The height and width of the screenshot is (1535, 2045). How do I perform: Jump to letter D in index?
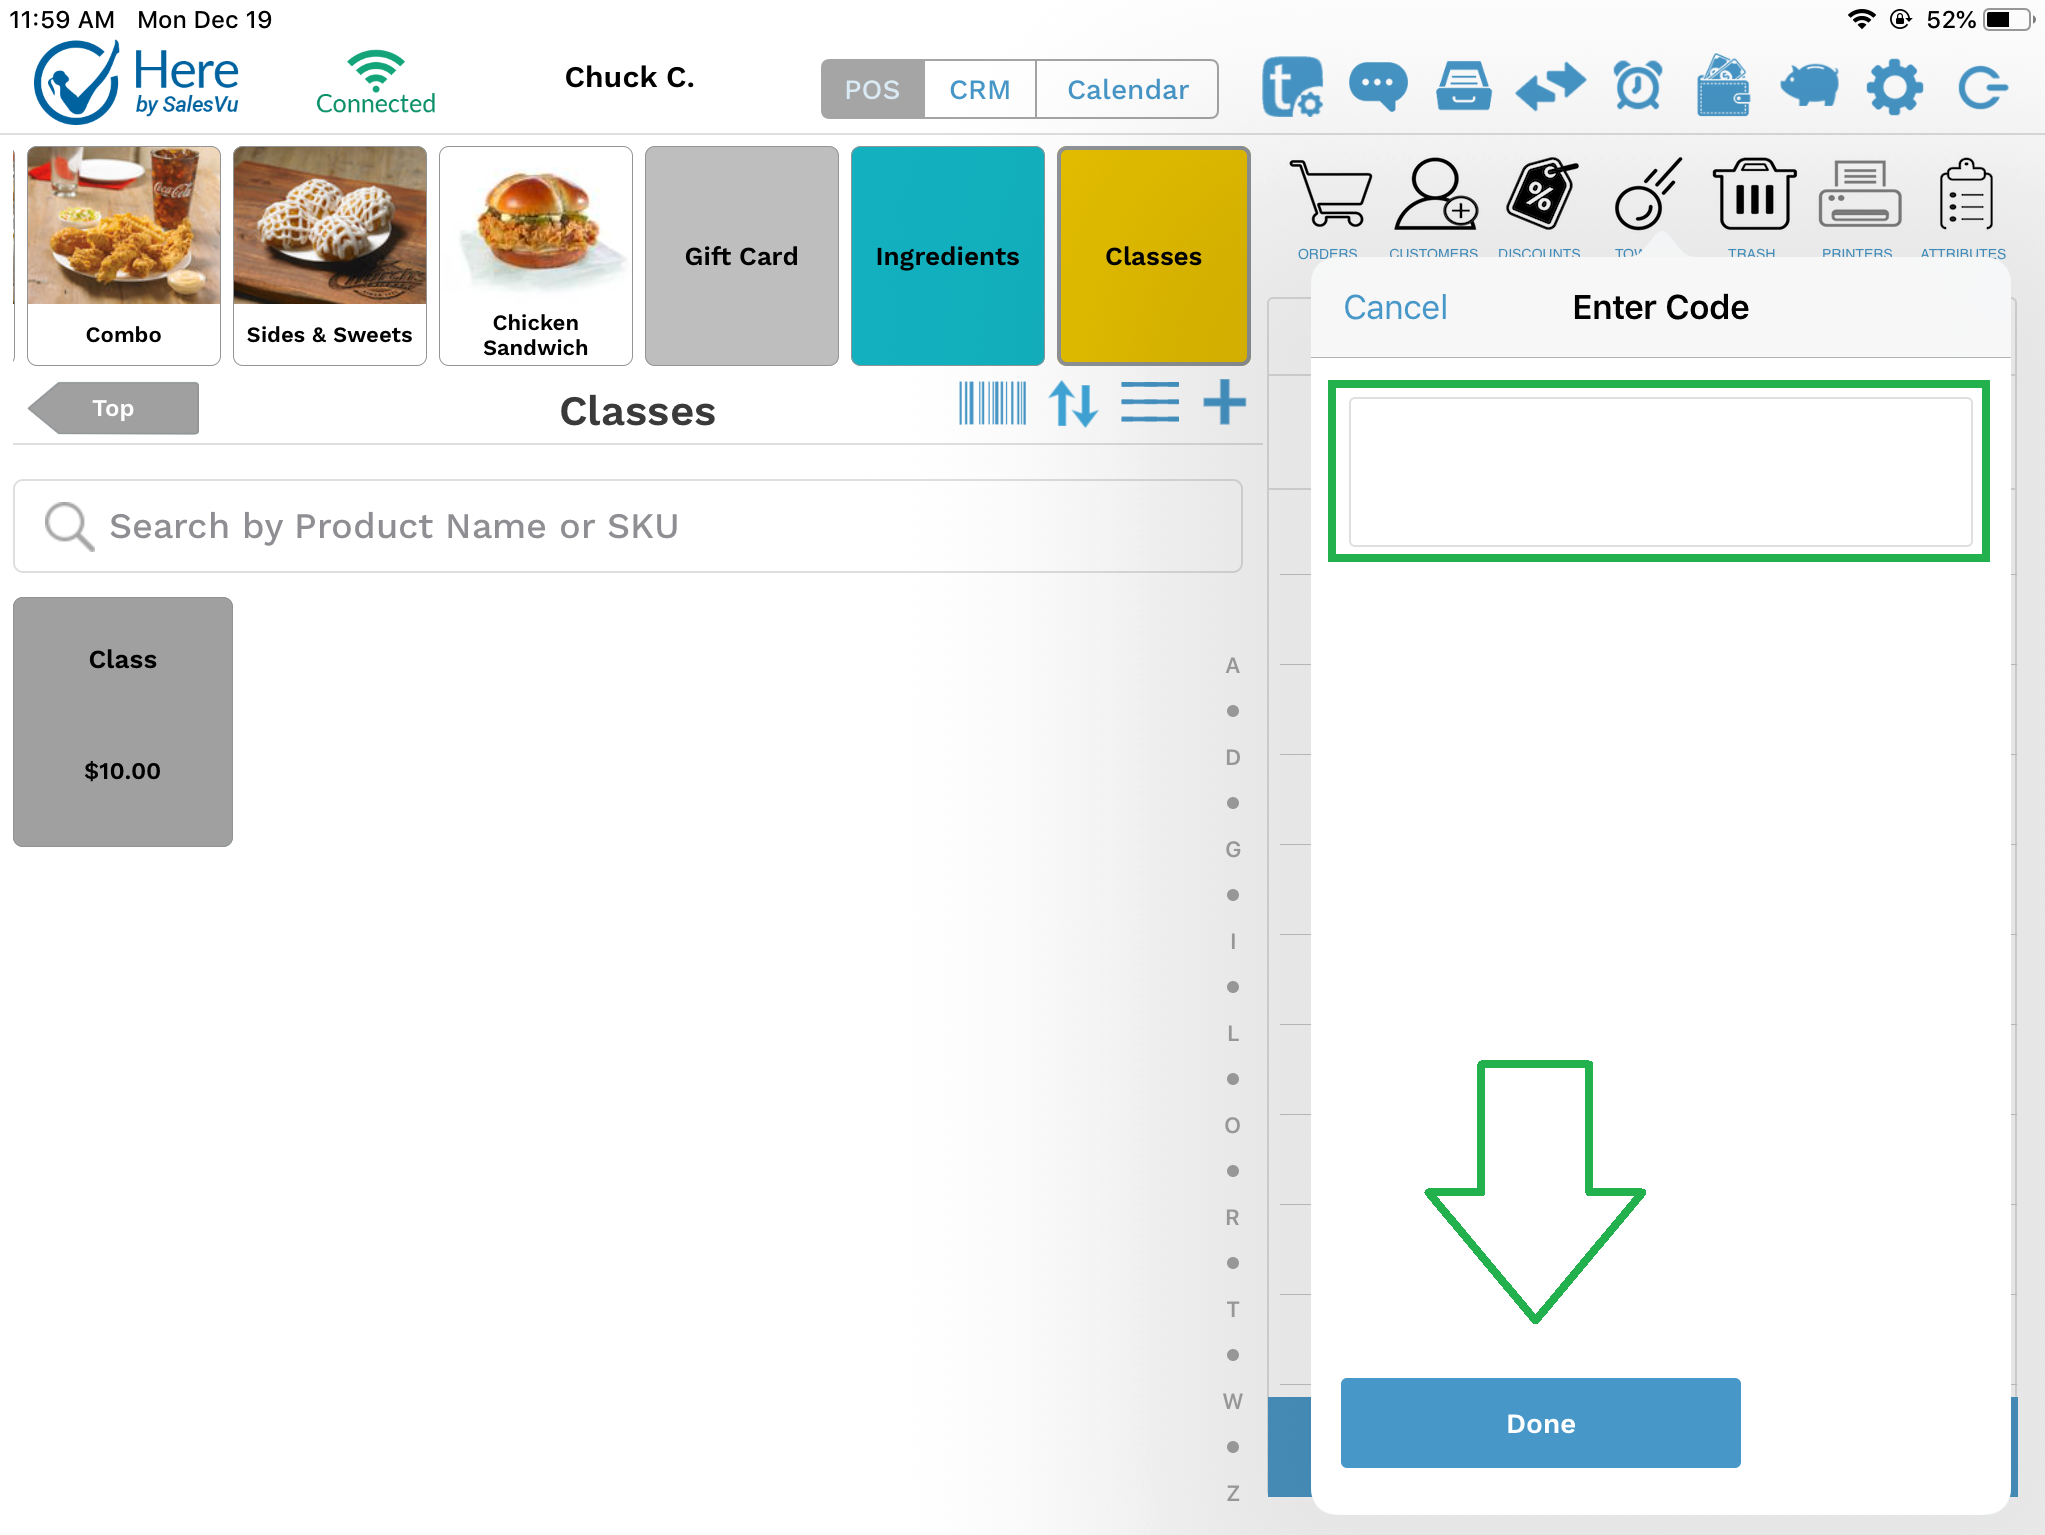tap(1233, 758)
